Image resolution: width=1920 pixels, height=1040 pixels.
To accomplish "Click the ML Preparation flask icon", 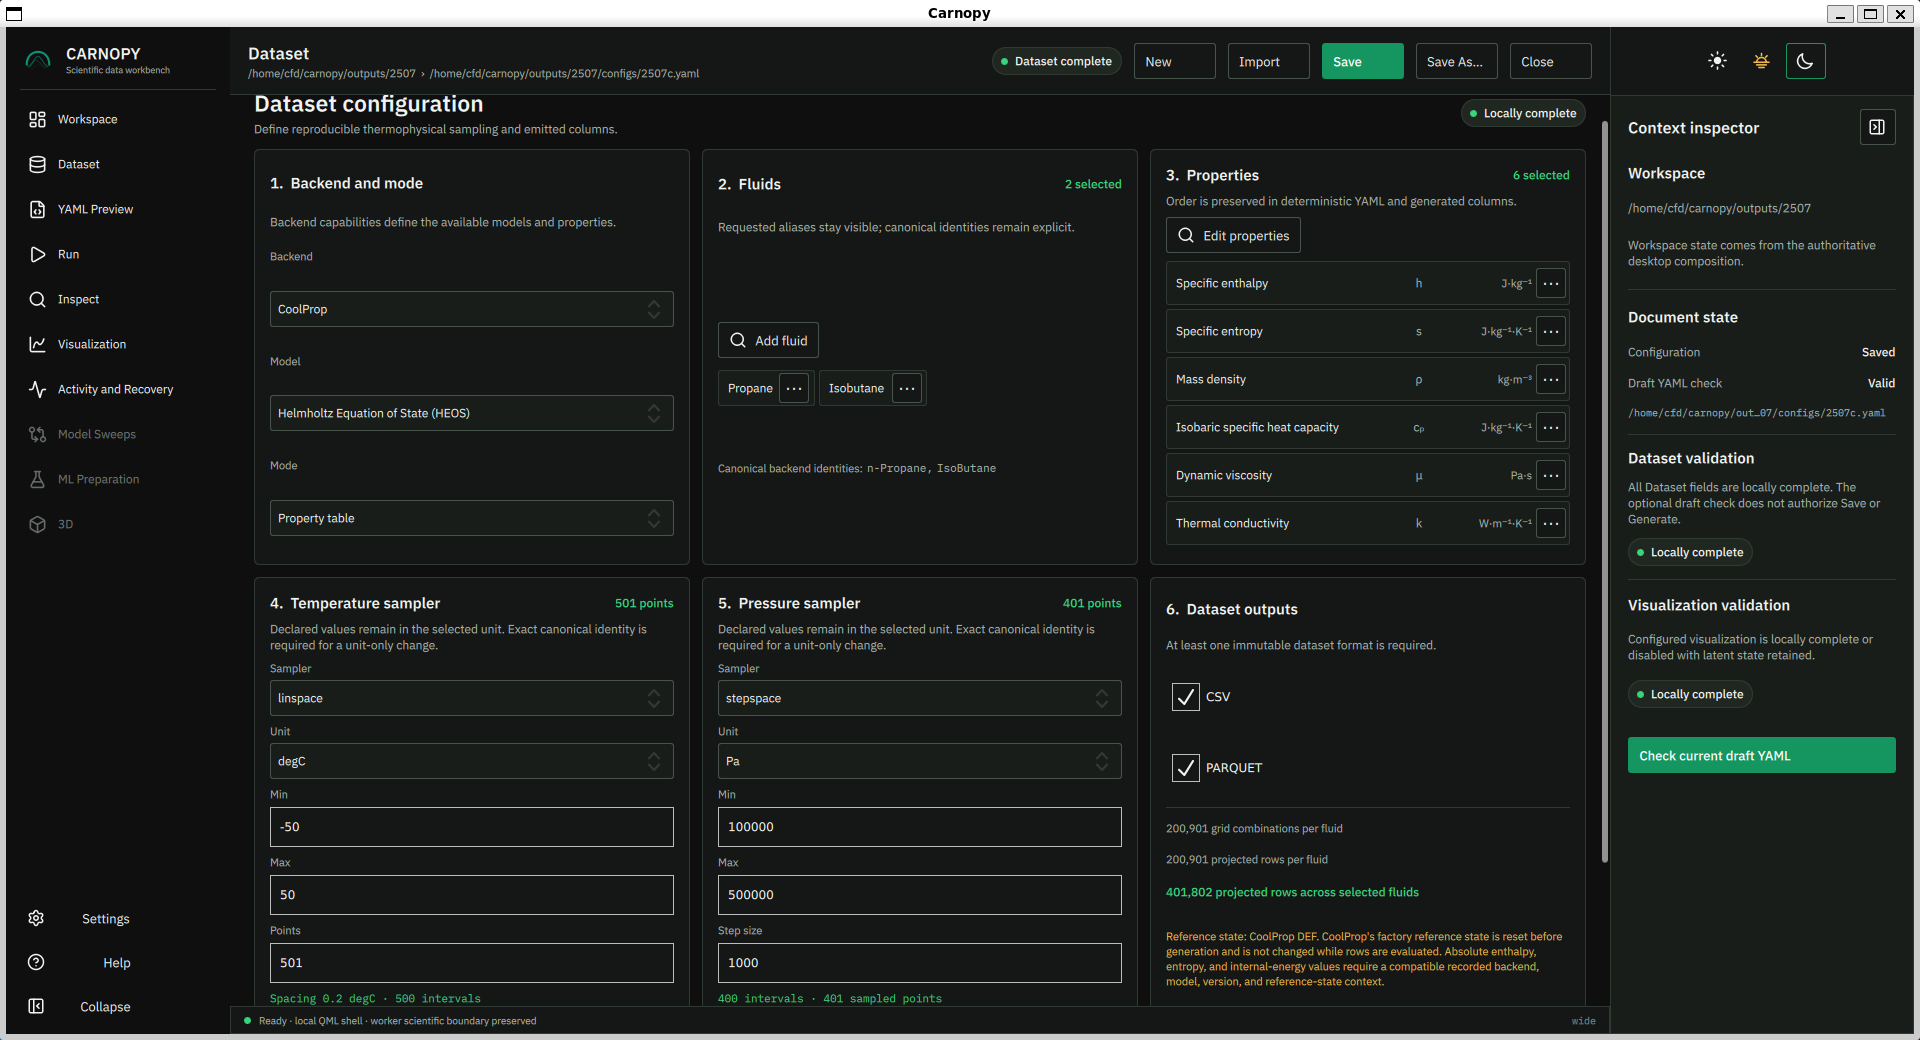I will coord(37,479).
